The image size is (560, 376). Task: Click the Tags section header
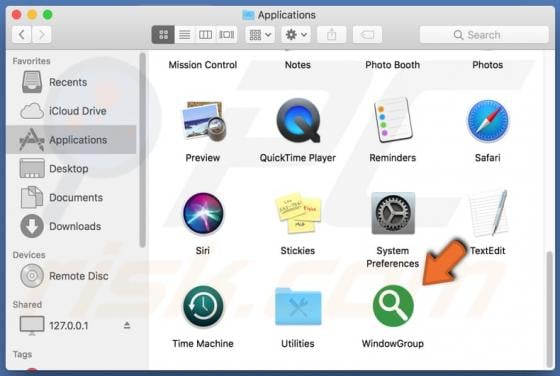click(22, 354)
